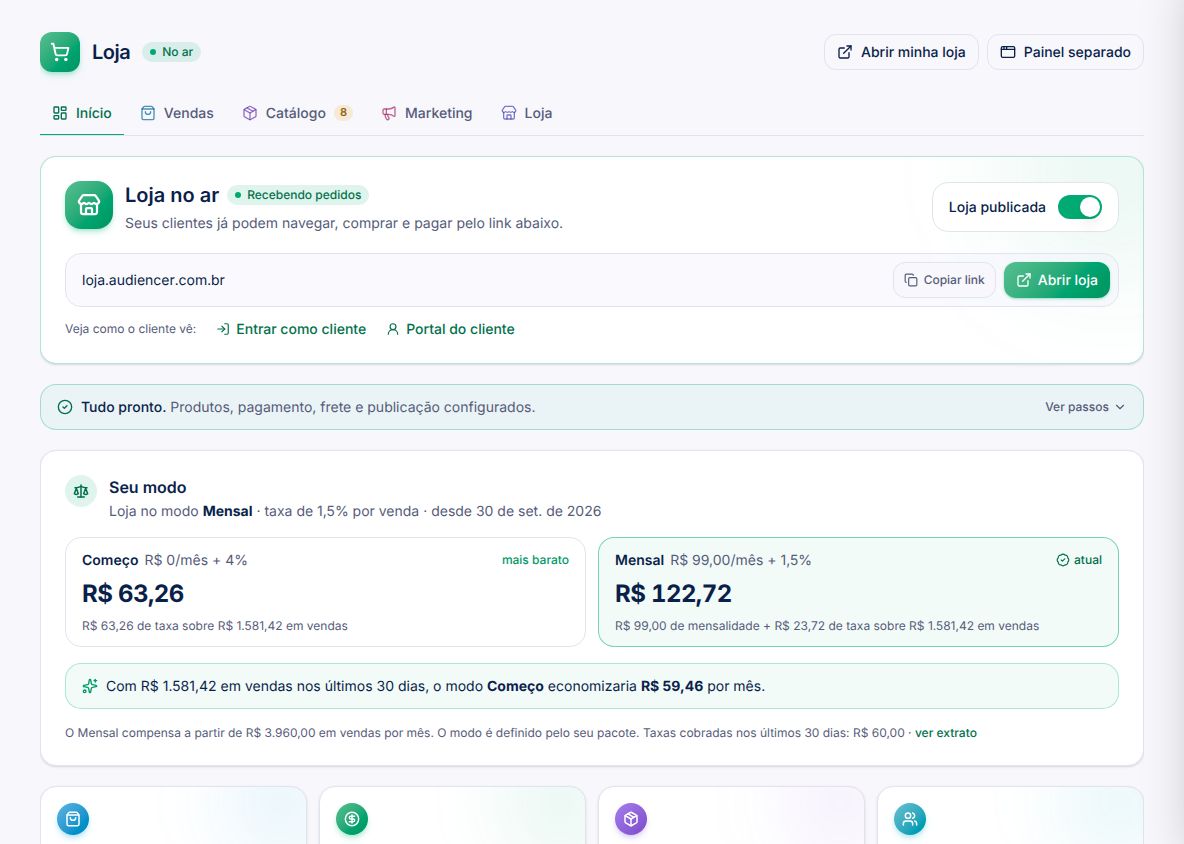
Task: Click the blue shopping bag card icon
Action: click(73, 819)
